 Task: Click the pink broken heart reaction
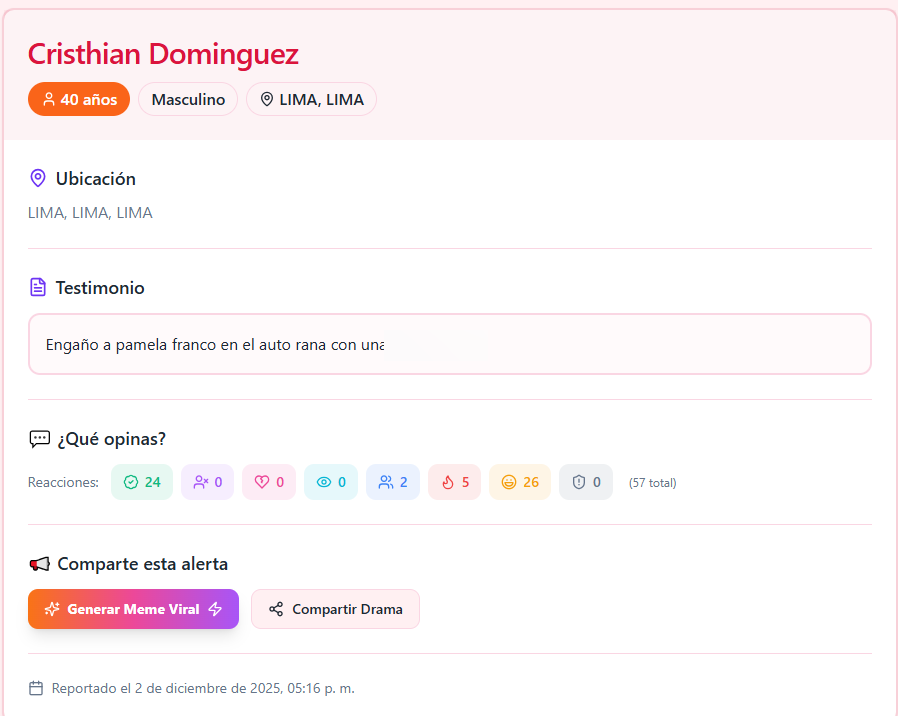[x=269, y=482]
